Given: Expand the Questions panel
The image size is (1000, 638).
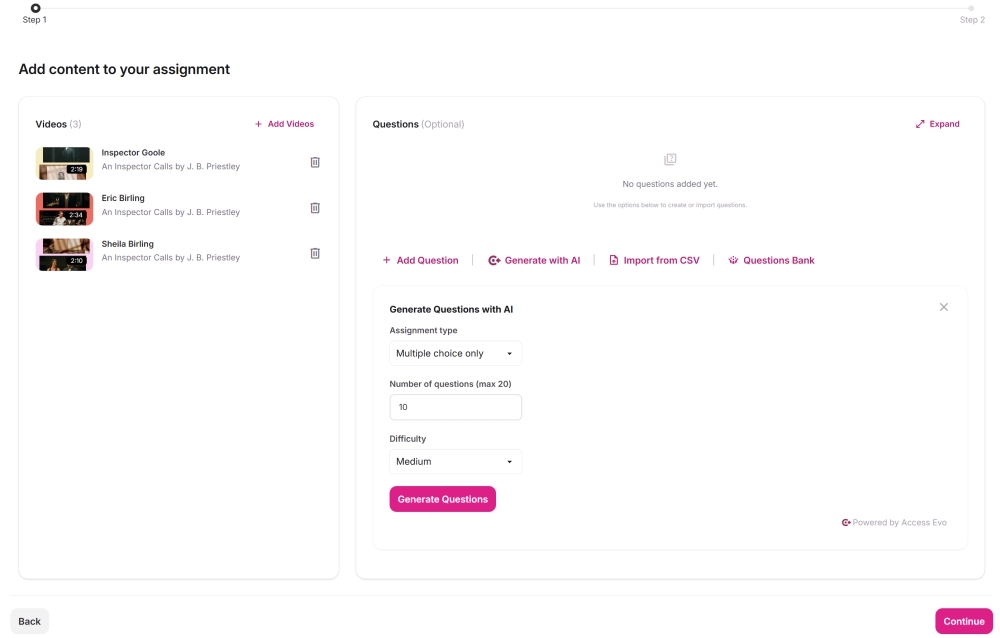Looking at the screenshot, I should (938, 124).
